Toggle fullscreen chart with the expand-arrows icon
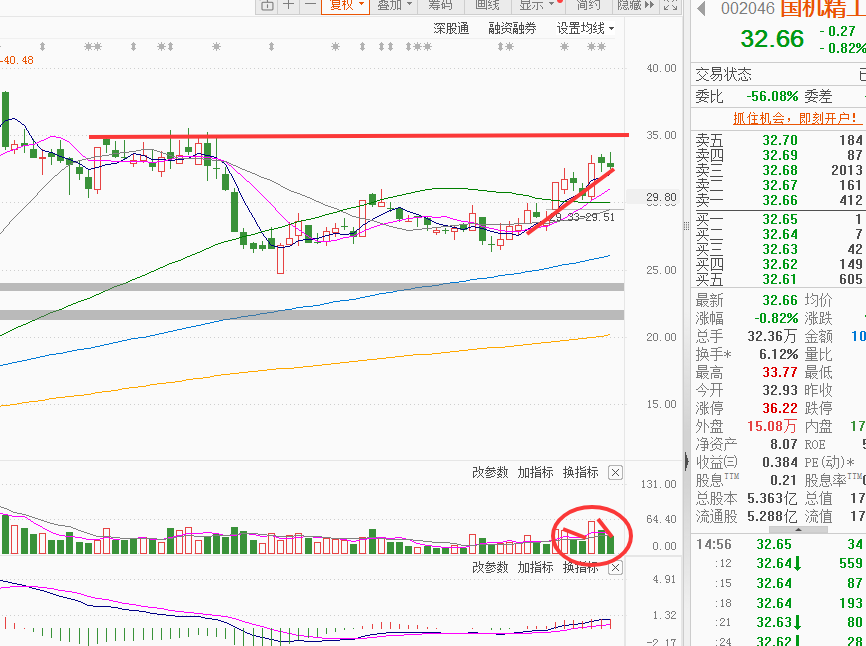This screenshot has width=866, height=646. click(x=670, y=6)
